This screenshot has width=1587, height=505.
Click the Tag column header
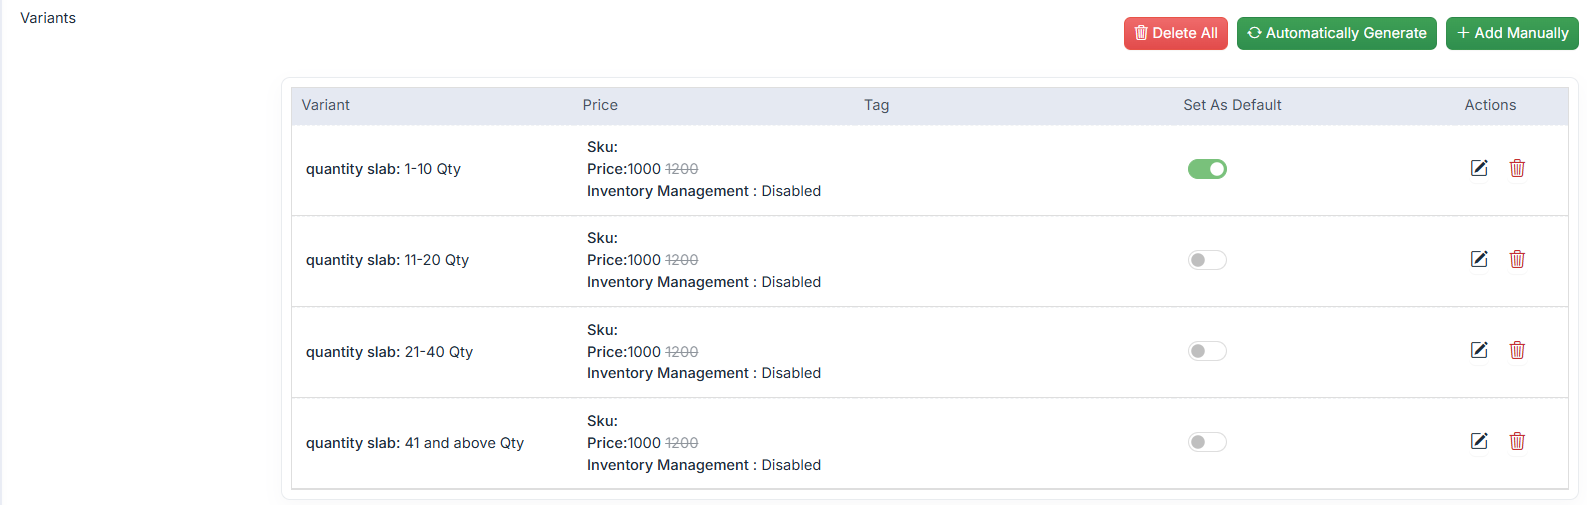pos(876,105)
